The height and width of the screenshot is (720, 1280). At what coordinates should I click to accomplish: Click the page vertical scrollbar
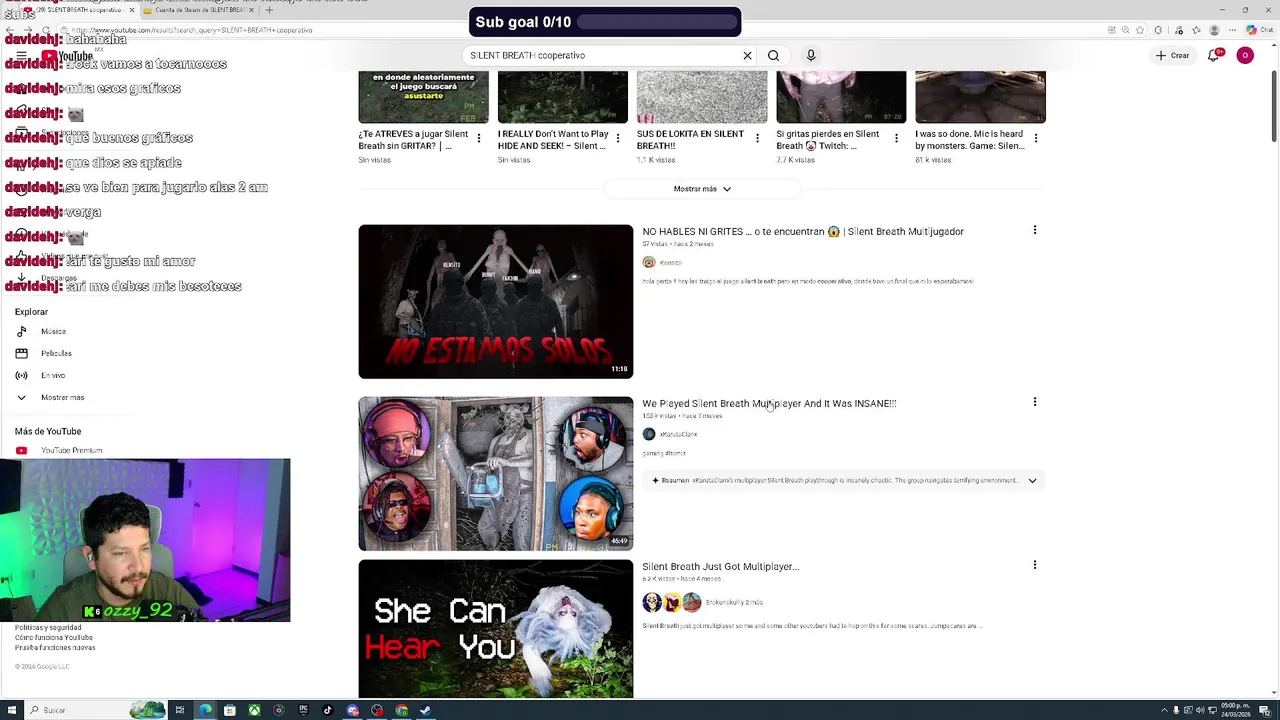coord(1273,105)
